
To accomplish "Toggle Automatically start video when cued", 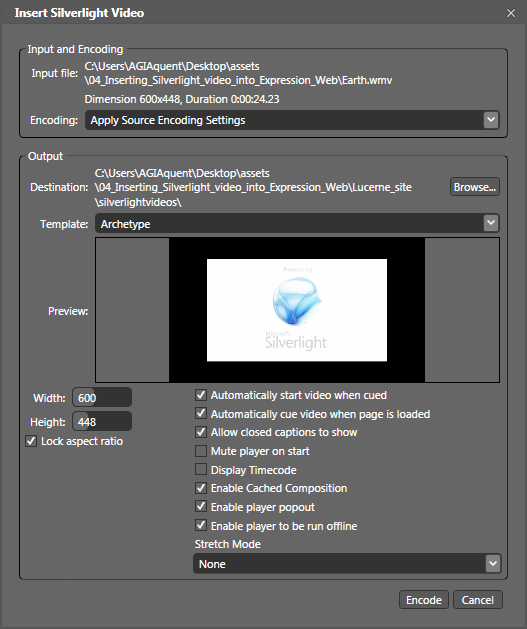I will pyautogui.click(x=201, y=395).
